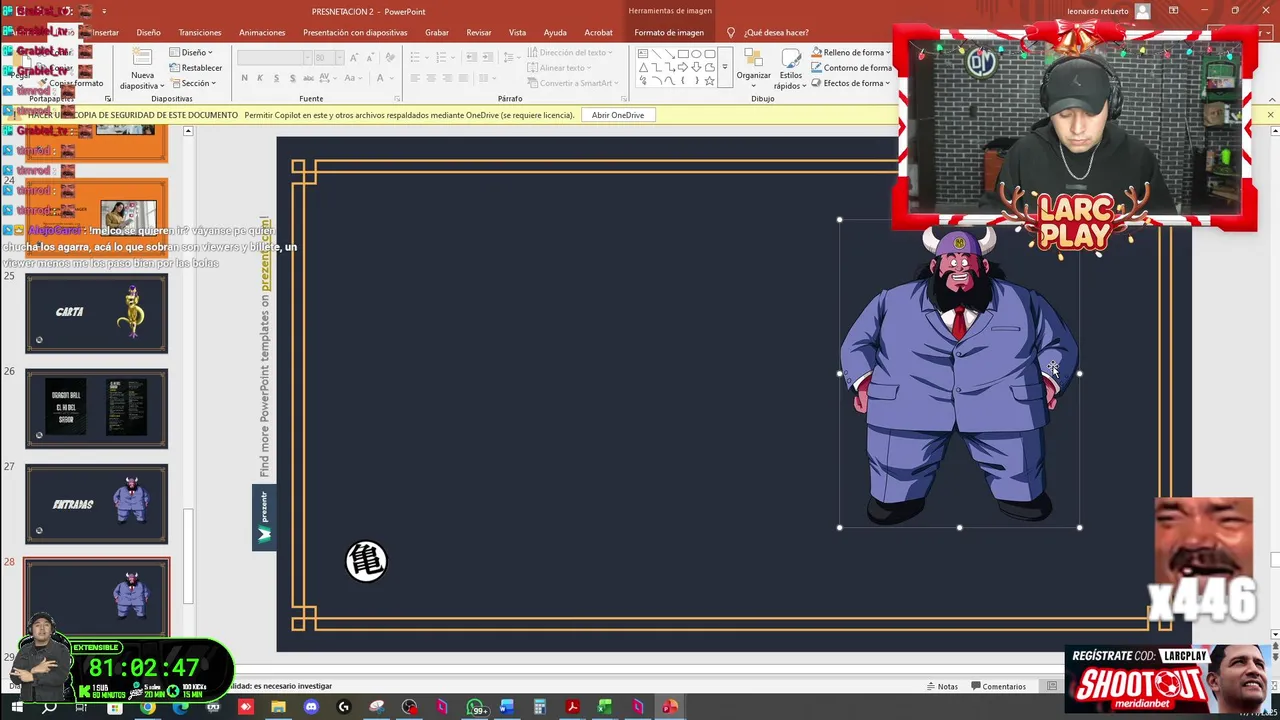Open Discord from taskbar
This screenshot has height=720, width=1280.
click(311, 708)
